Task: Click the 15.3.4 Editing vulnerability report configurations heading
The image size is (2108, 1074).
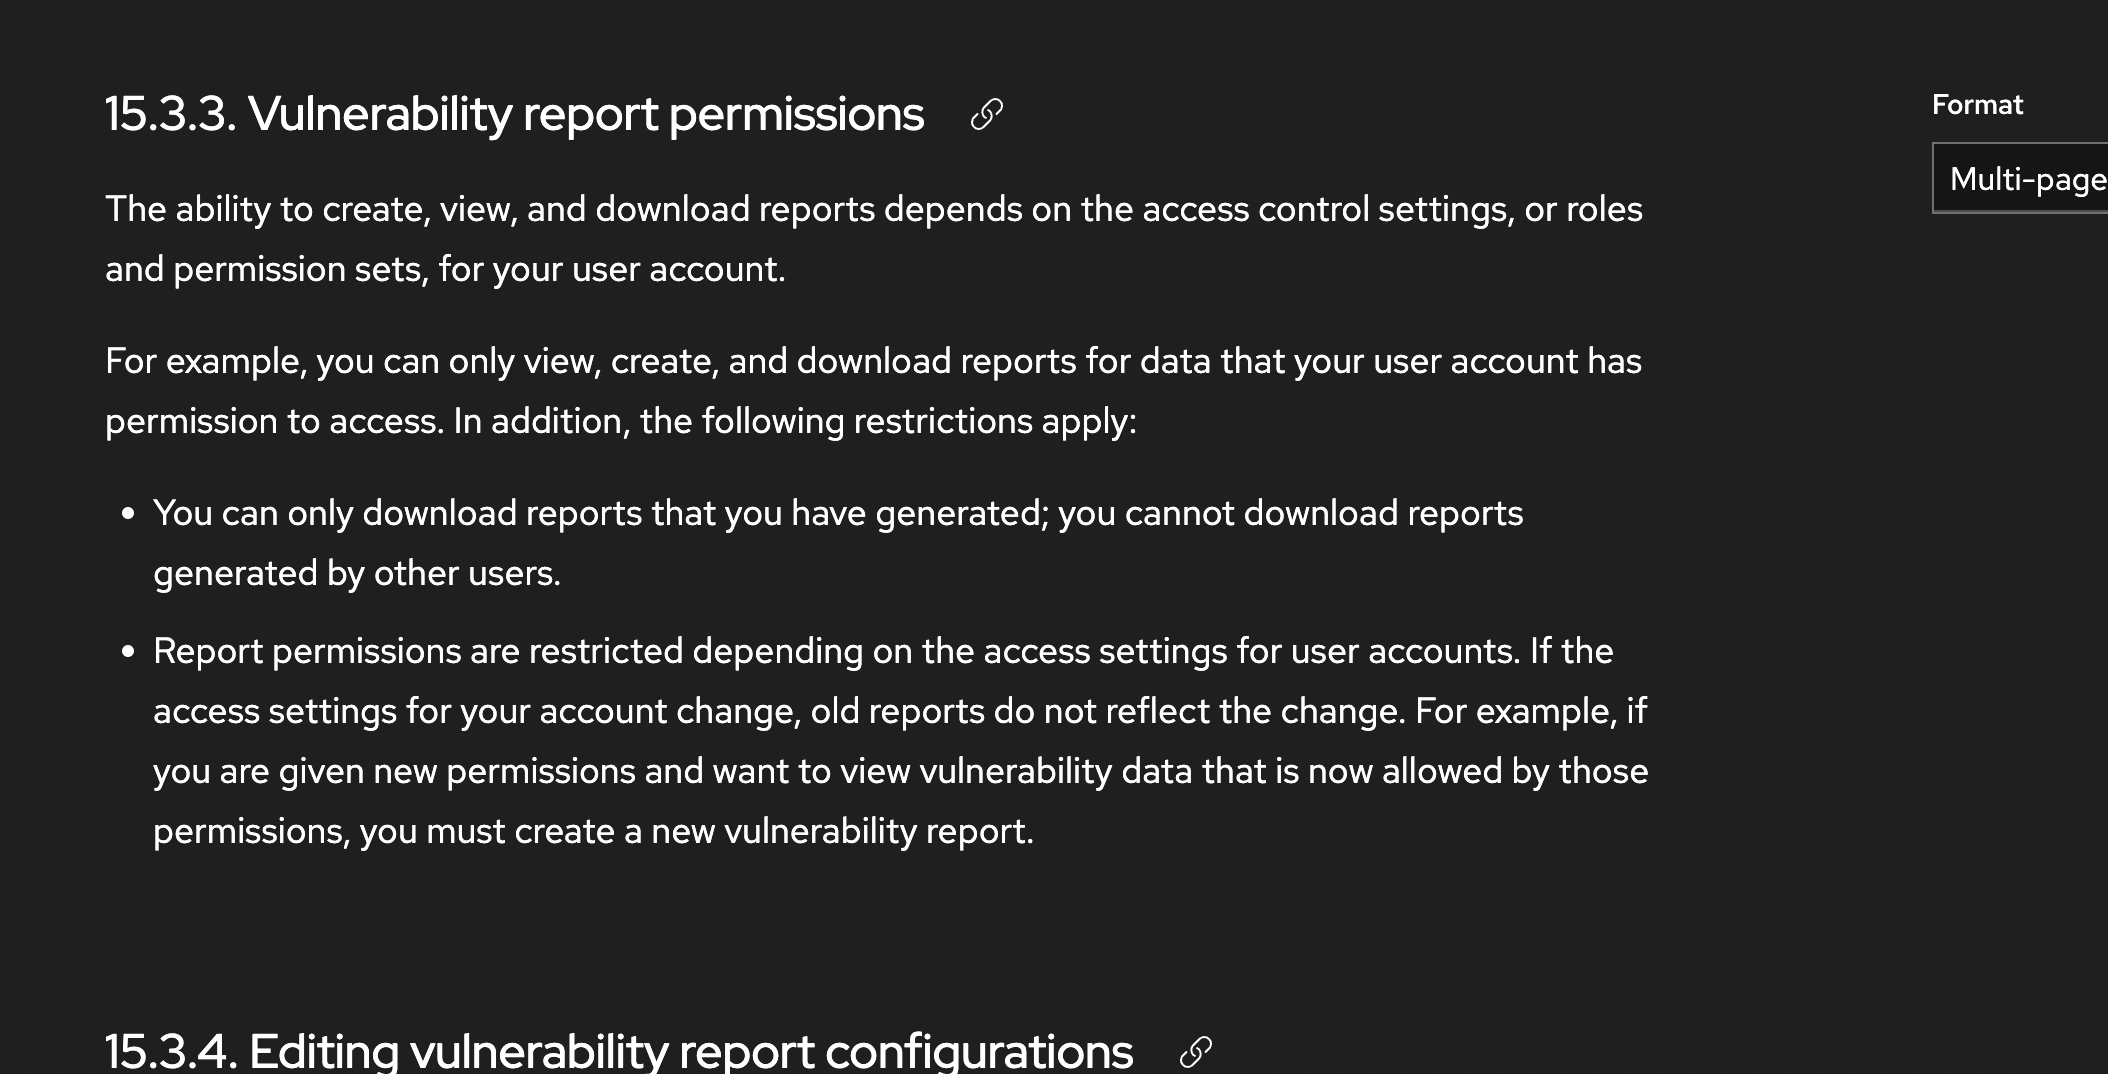Action: point(618,1051)
